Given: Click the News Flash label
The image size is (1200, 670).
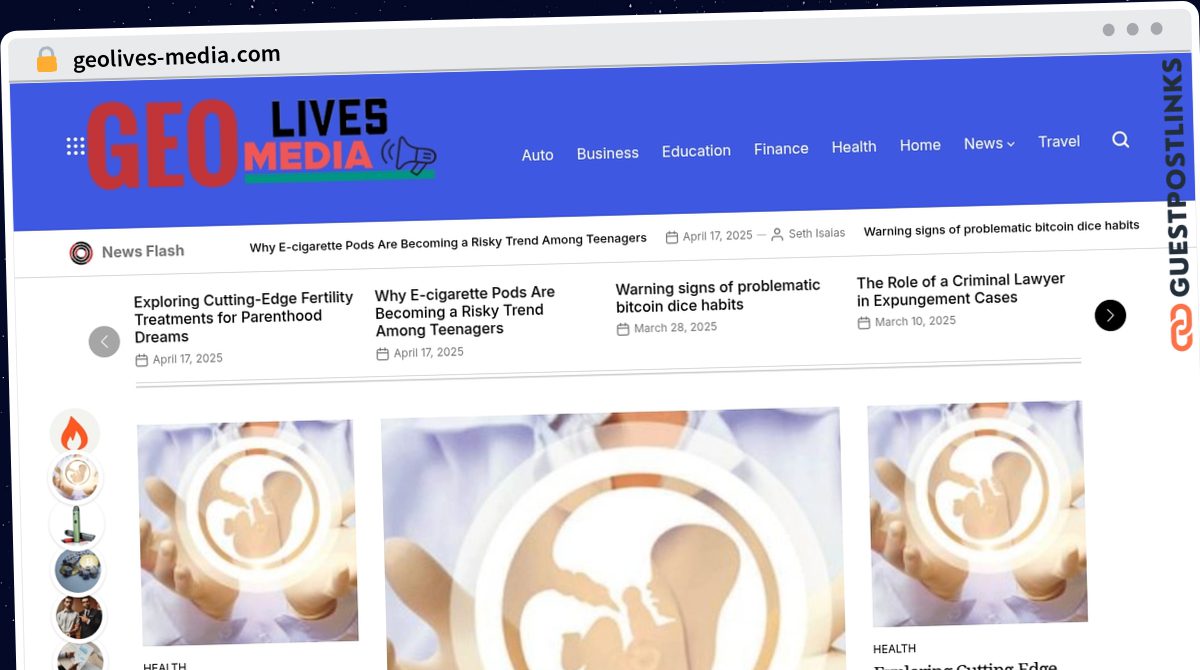Looking at the screenshot, I should coord(143,251).
